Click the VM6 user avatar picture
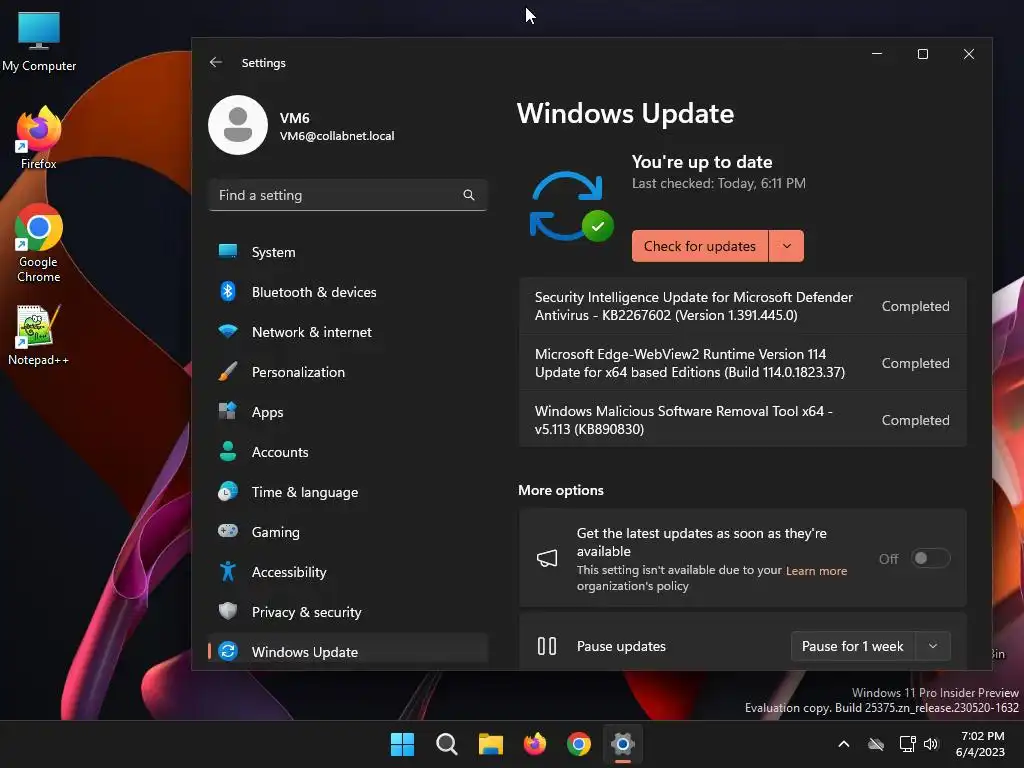 [x=238, y=125]
